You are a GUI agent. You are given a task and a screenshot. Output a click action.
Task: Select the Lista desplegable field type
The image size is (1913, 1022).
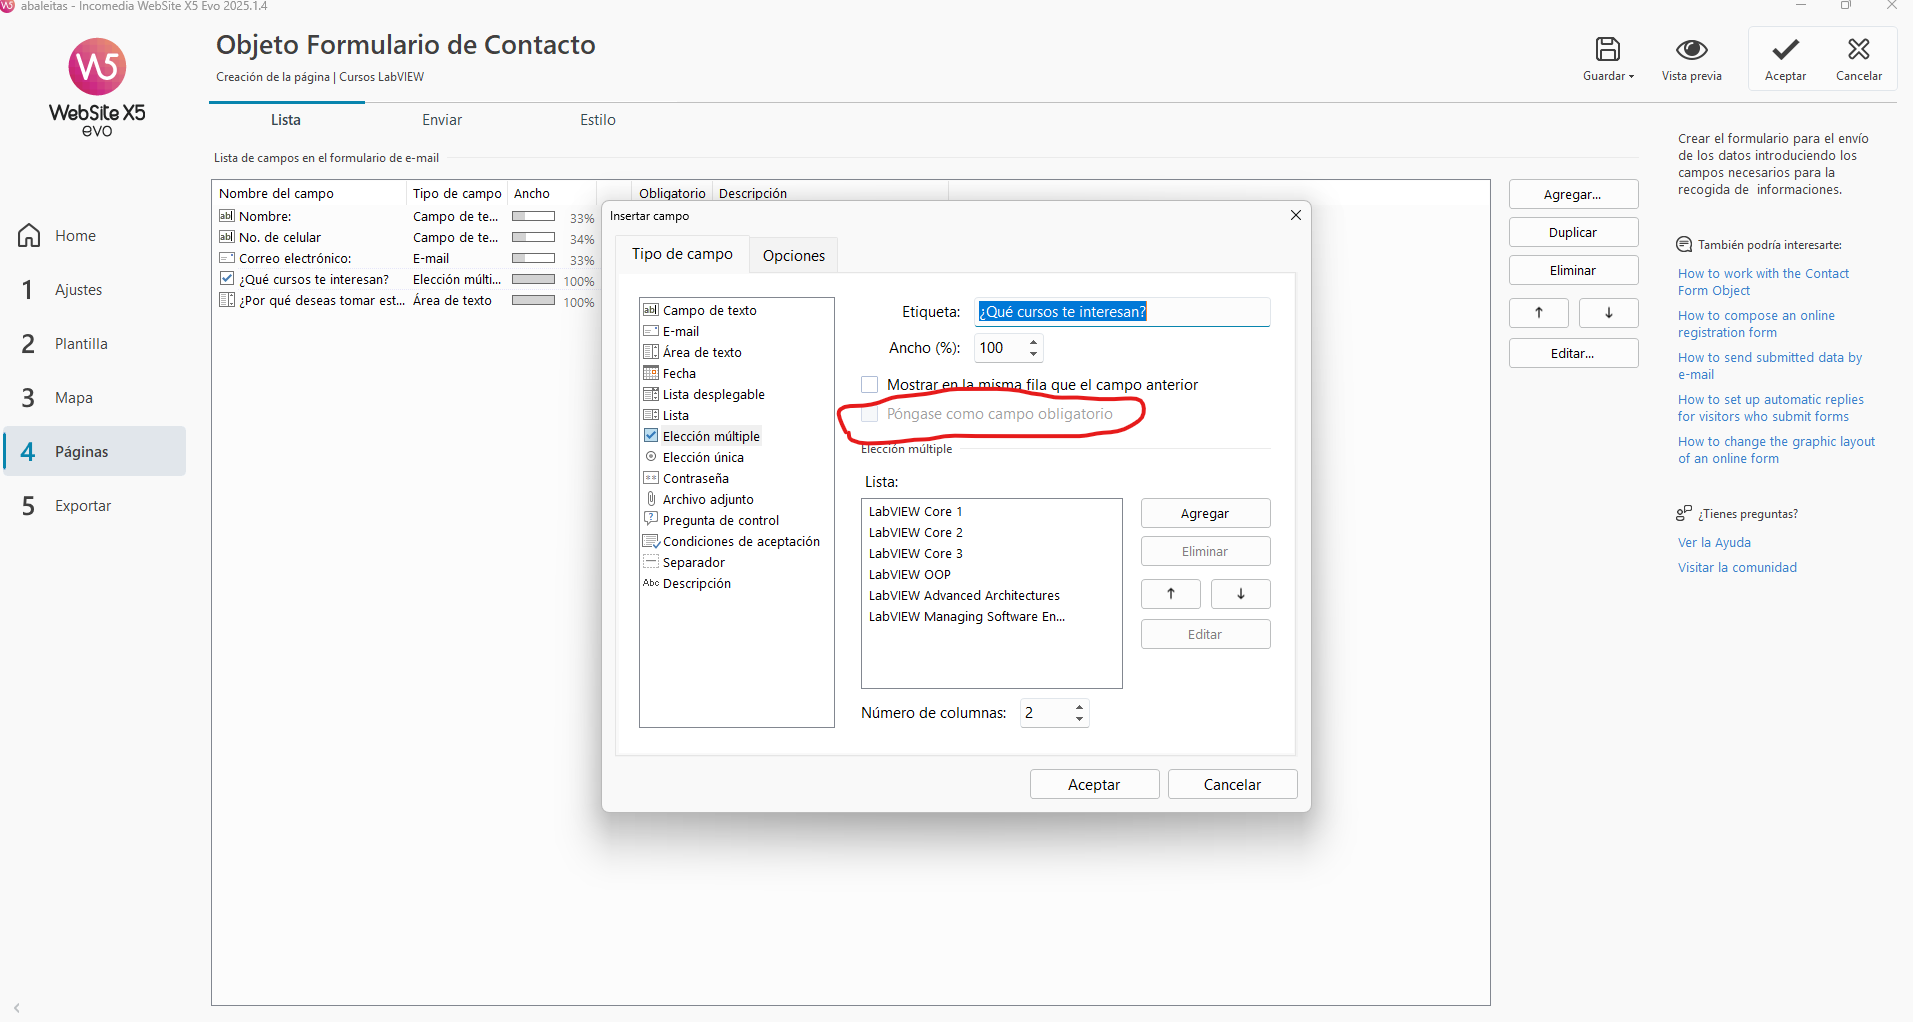pos(713,394)
